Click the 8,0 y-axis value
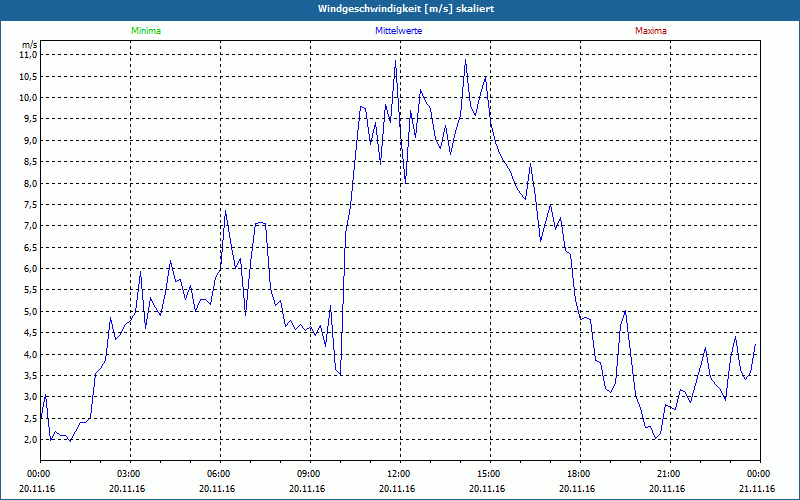Image resolution: width=800 pixels, height=500 pixels. coord(30,183)
